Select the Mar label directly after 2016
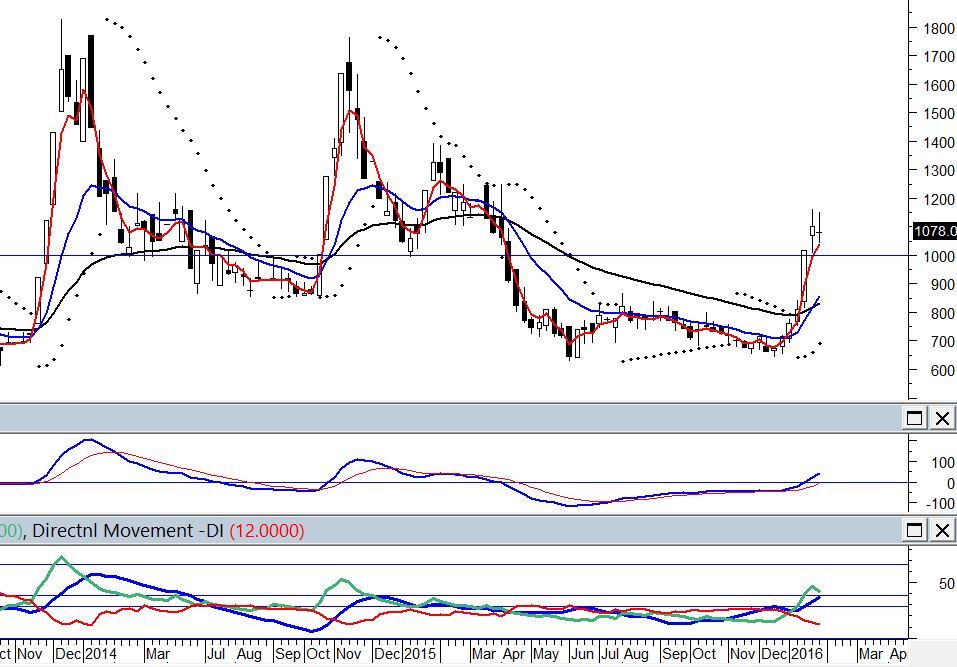957x667 pixels. [870, 654]
